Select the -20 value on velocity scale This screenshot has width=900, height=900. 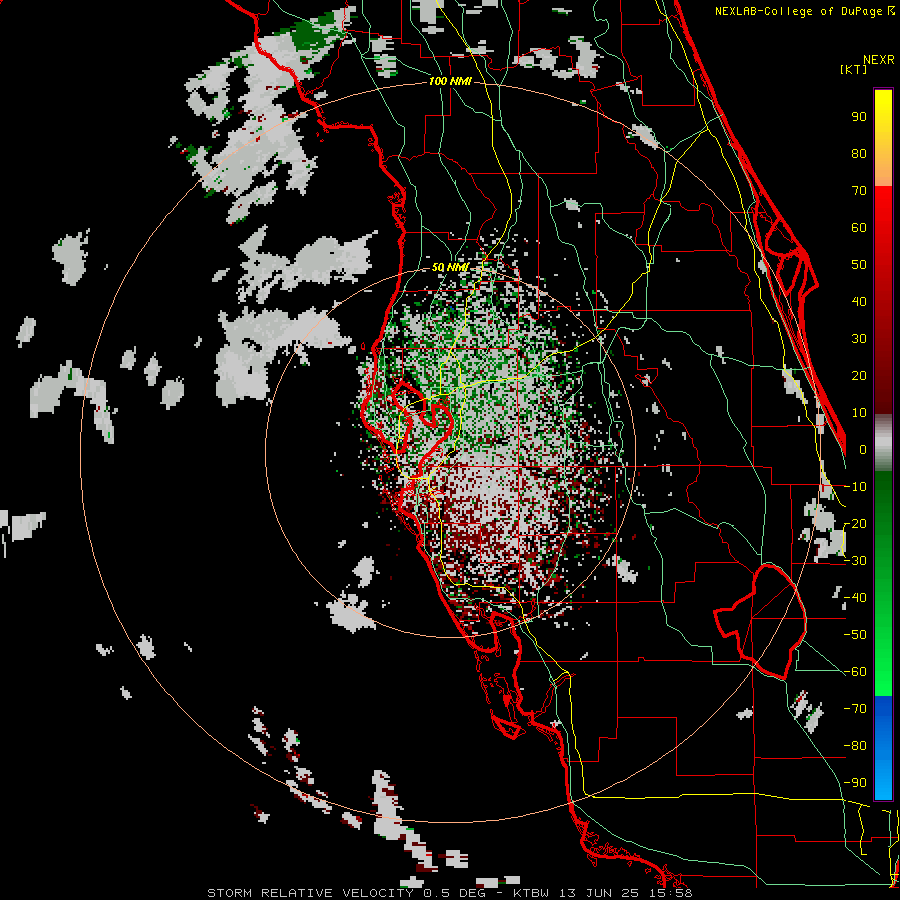pos(855,523)
